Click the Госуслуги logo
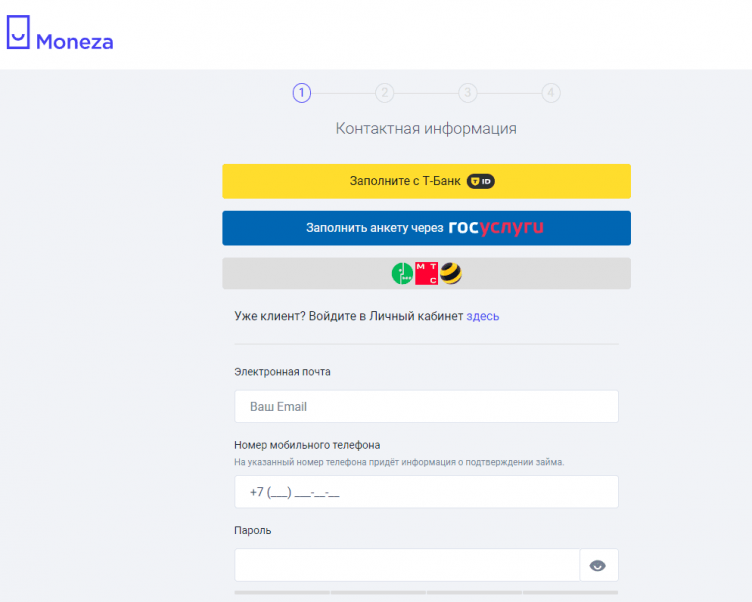Image resolution: width=752 pixels, height=602 pixels. (x=496, y=228)
